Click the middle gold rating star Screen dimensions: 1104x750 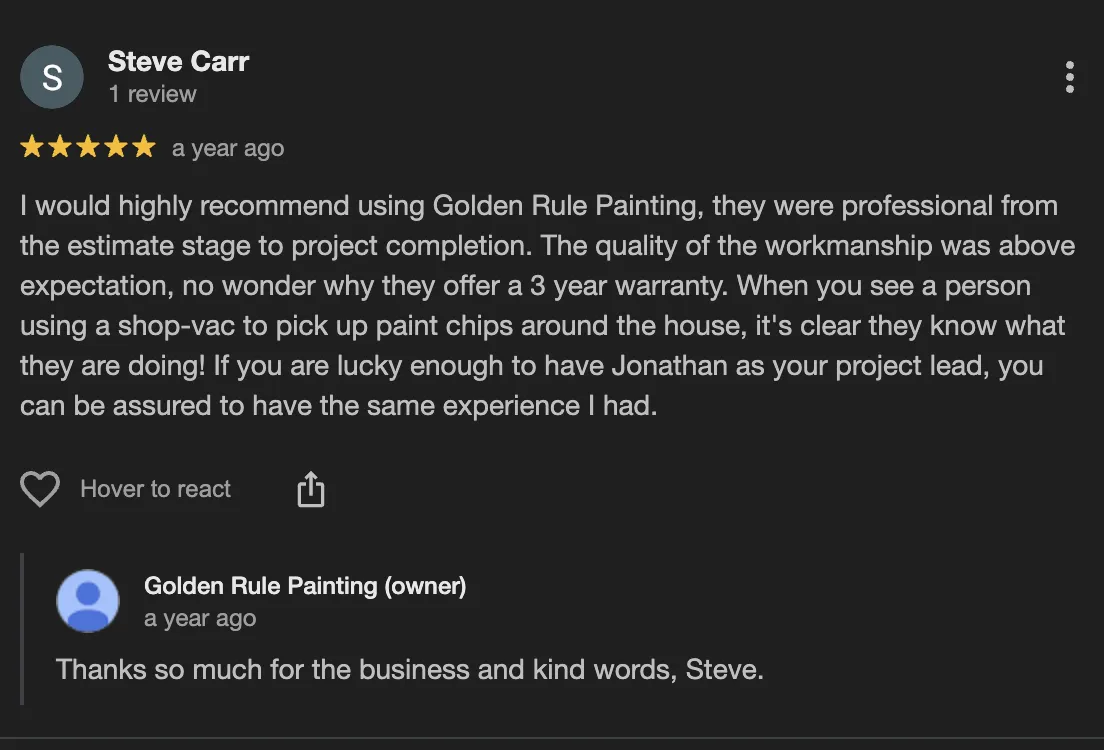[x=88, y=148]
